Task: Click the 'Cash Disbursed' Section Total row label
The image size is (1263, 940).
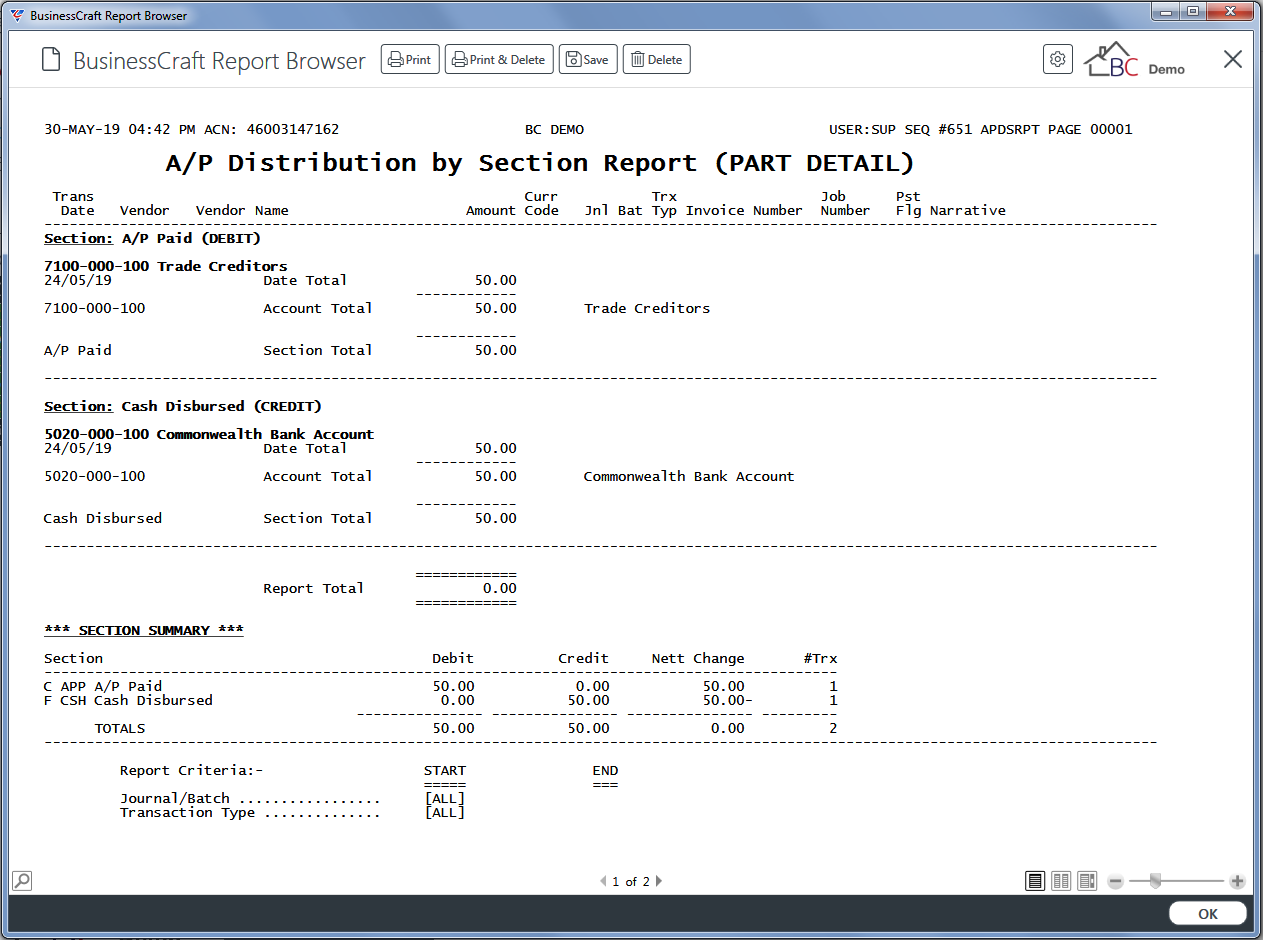Action: [103, 518]
